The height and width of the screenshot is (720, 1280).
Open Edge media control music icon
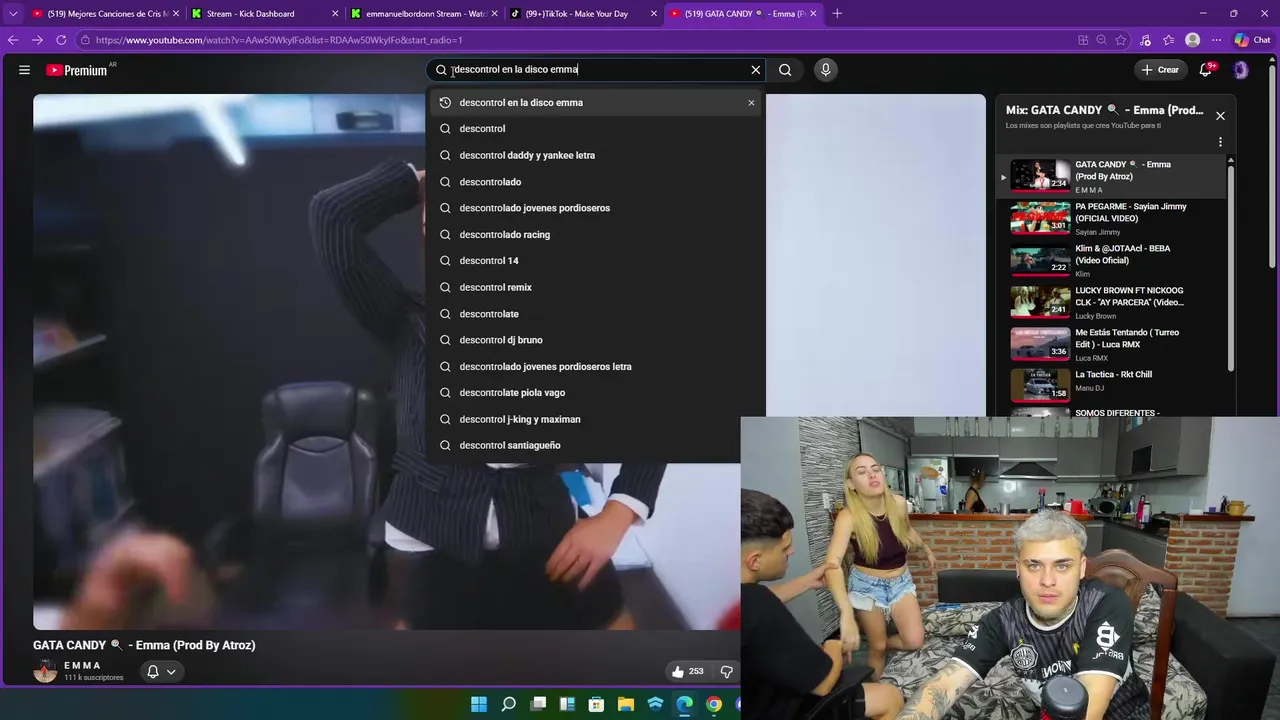[1145, 40]
